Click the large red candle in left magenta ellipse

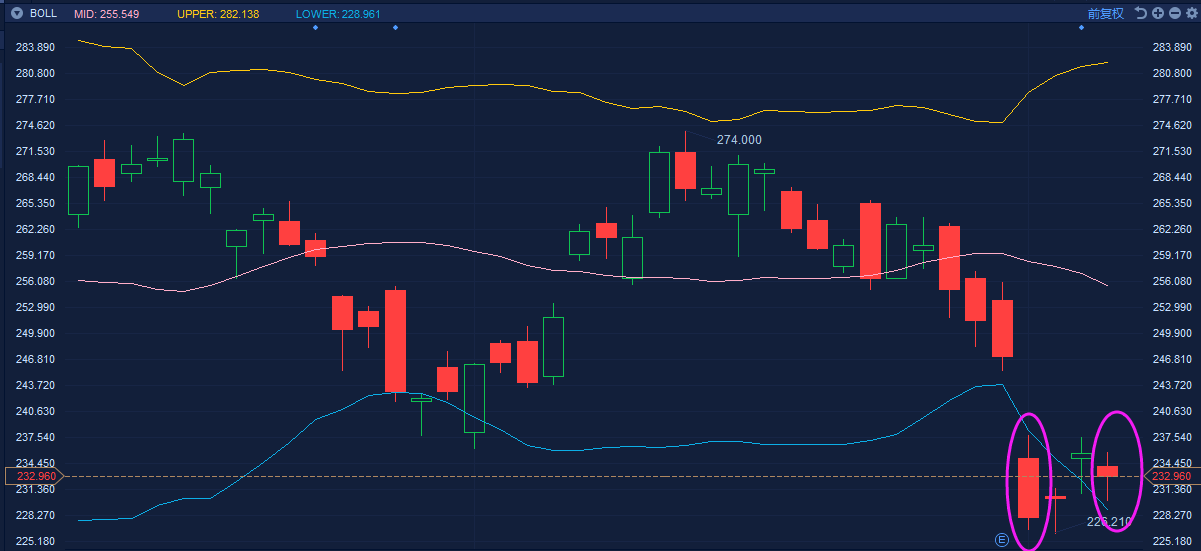(1029, 487)
